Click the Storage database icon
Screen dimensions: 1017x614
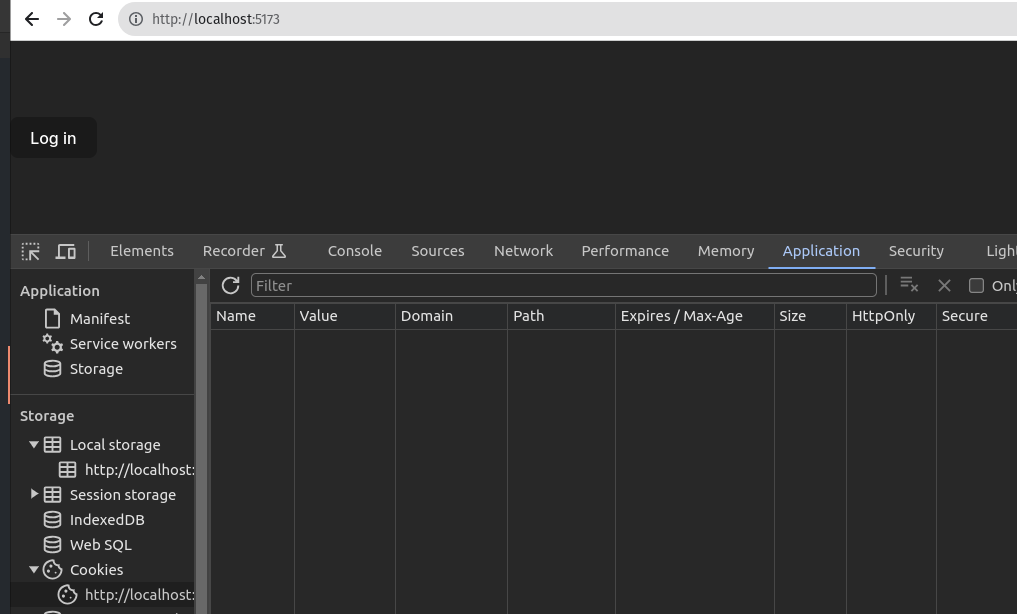tap(53, 369)
